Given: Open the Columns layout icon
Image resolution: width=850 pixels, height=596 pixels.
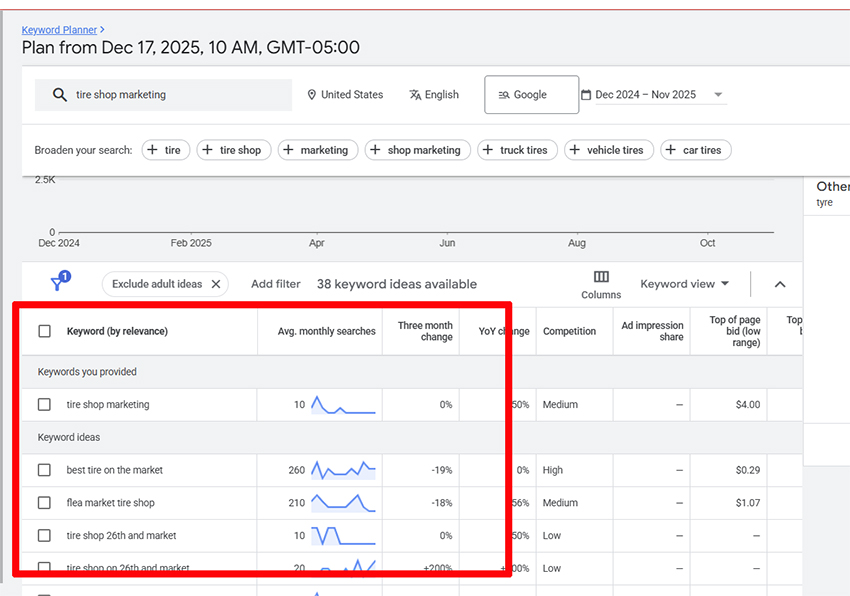Looking at the screenshot, I should click(601, 278).
